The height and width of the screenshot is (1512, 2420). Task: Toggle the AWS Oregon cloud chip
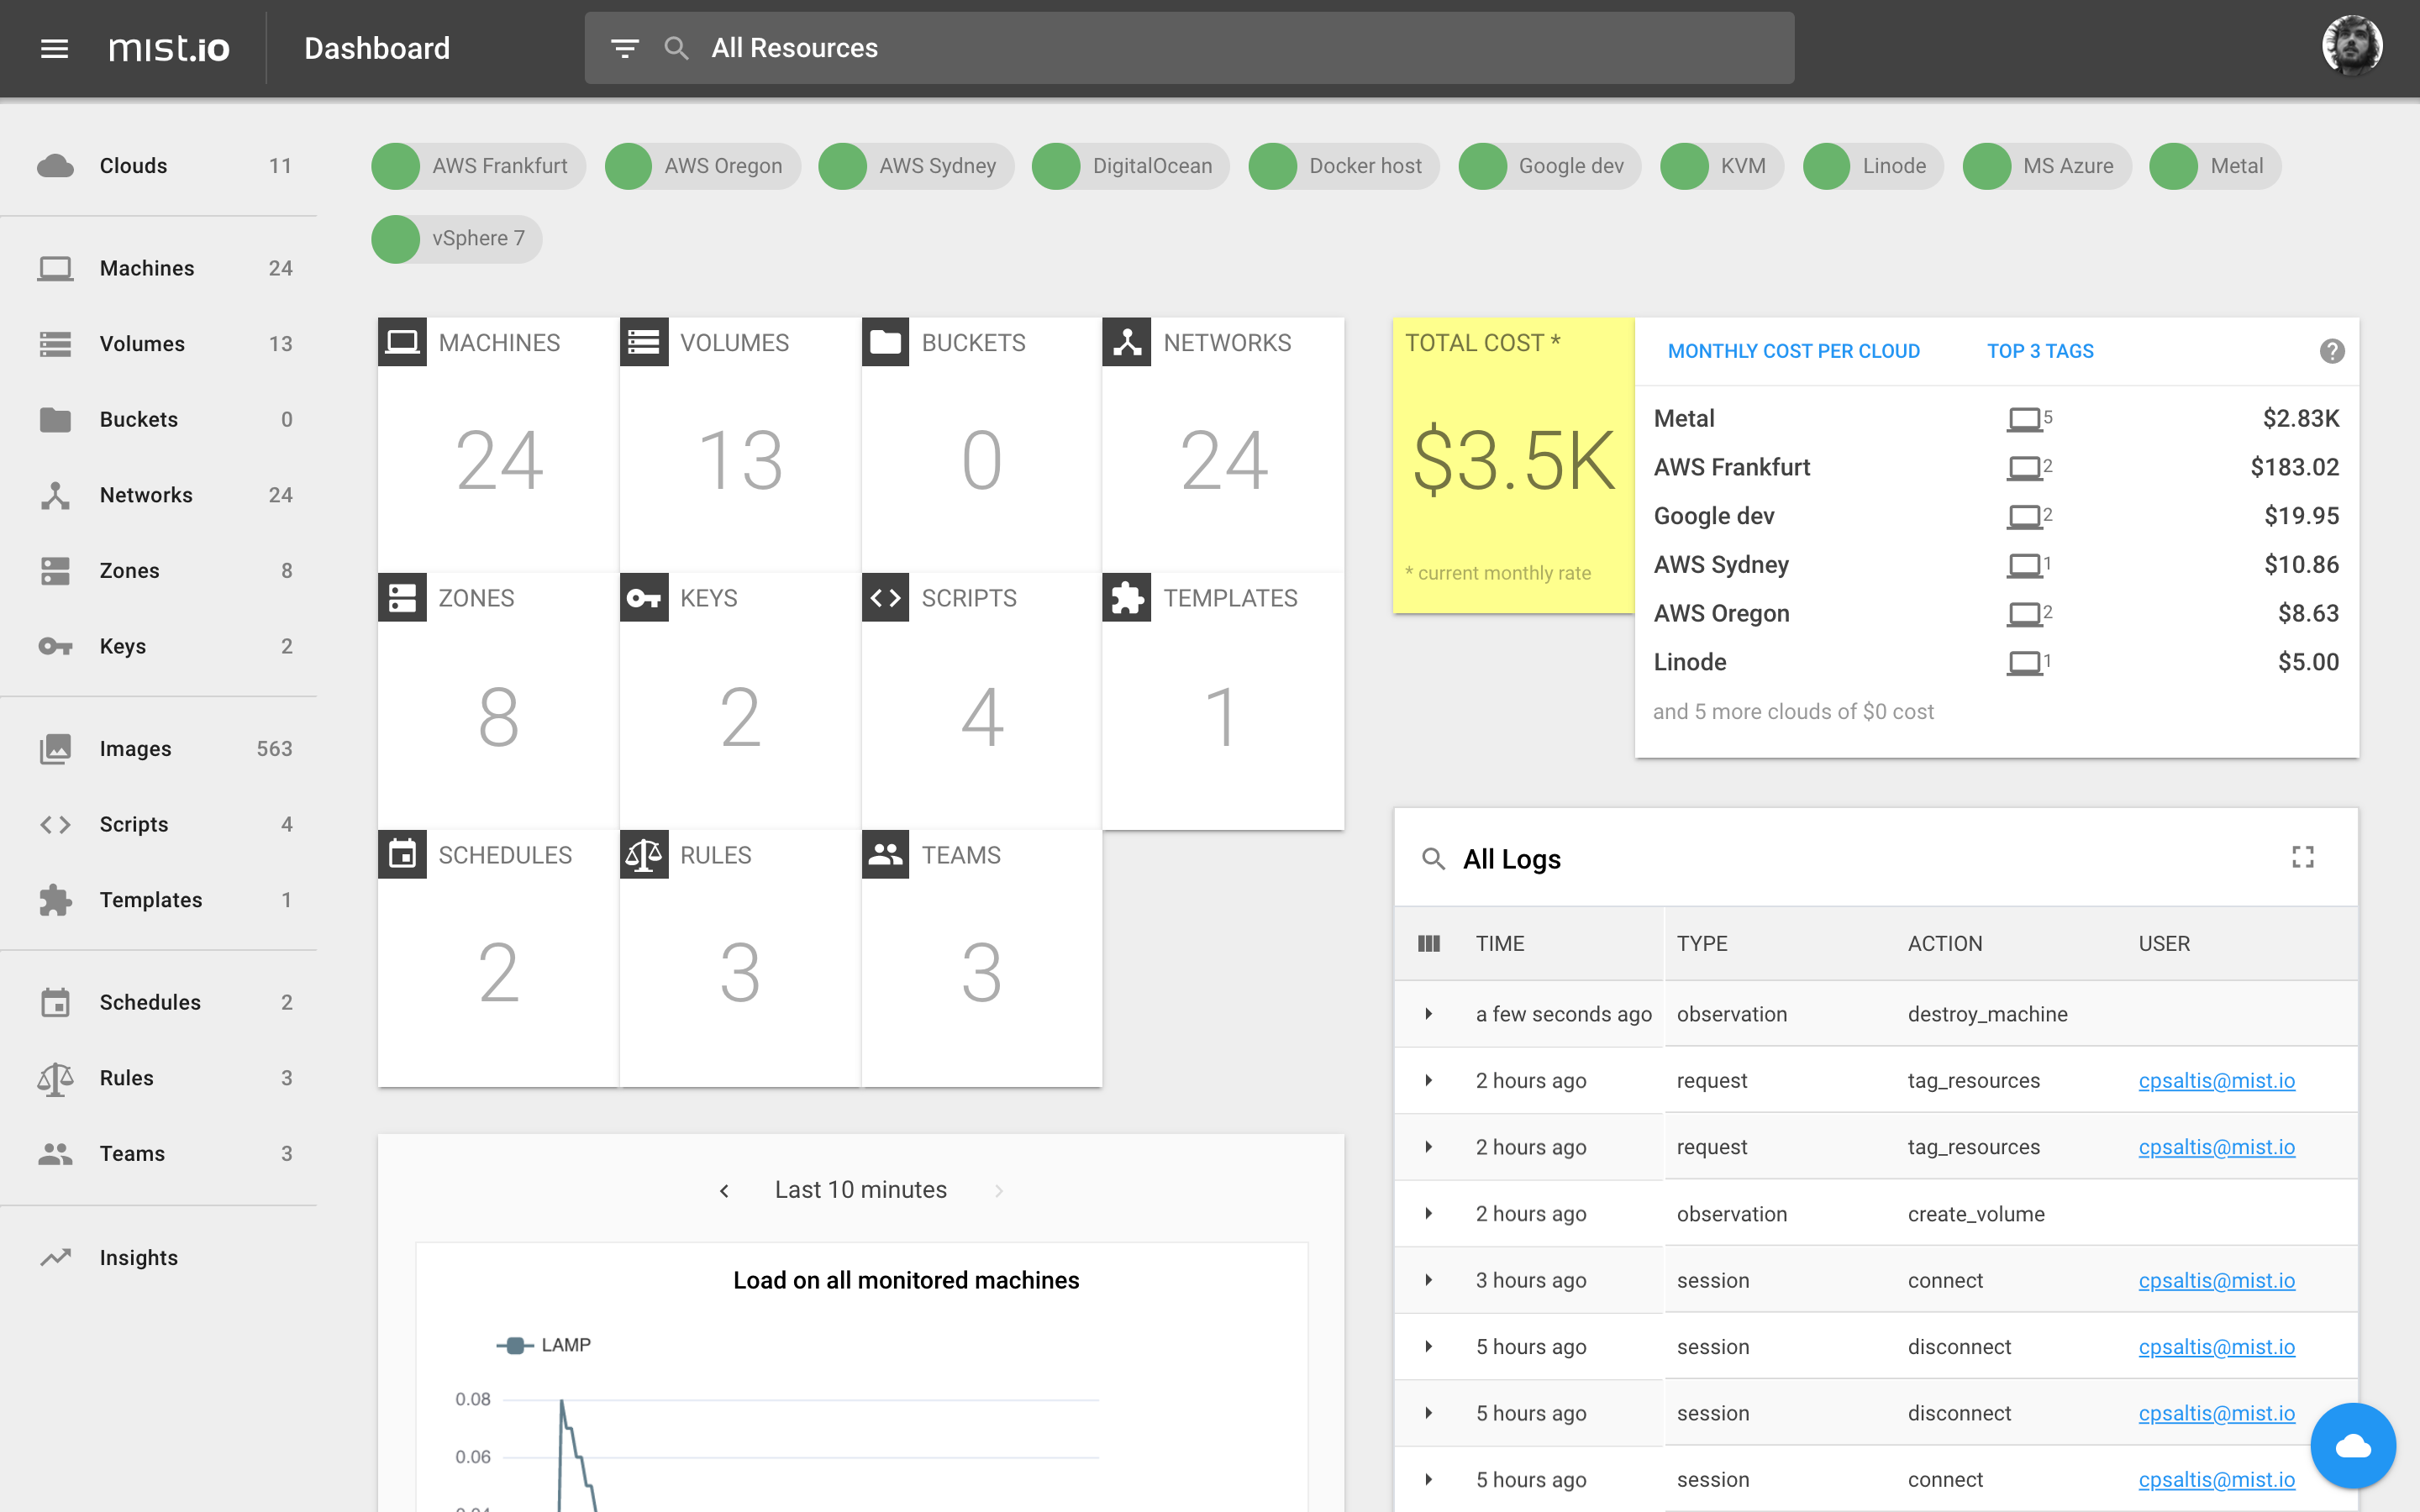[x=702, y=166]
